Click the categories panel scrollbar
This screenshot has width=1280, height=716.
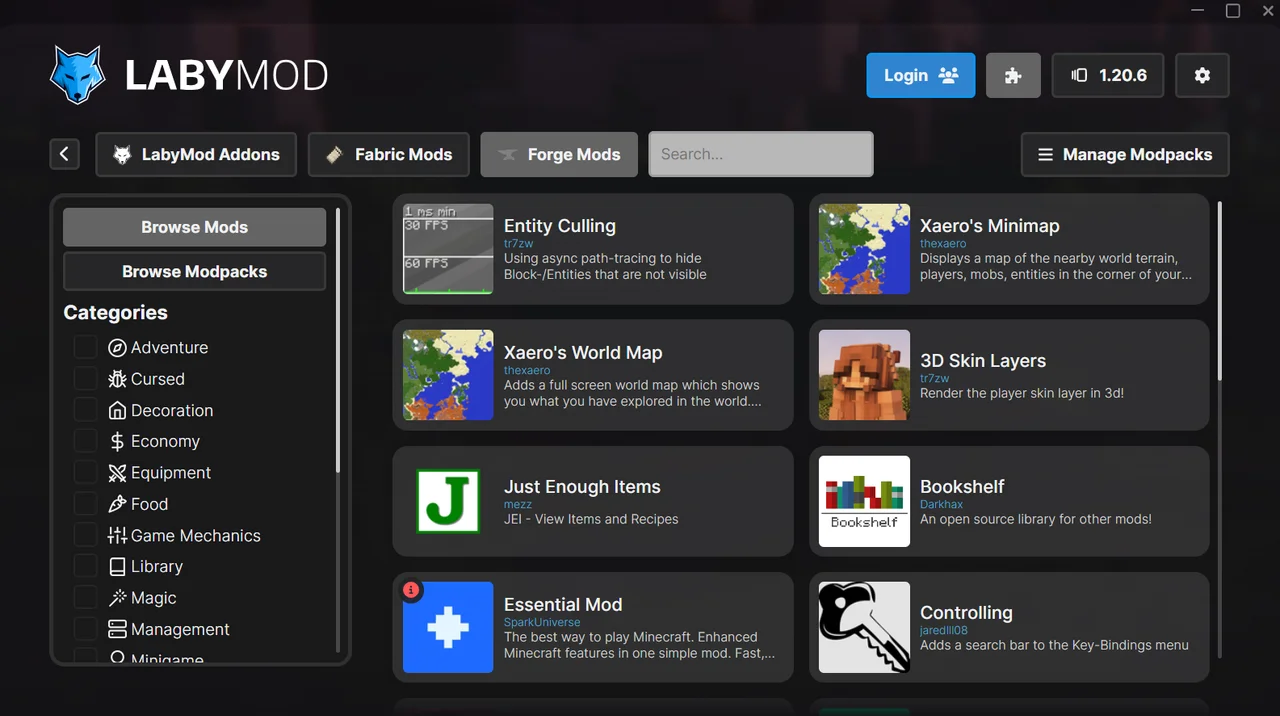pos(338,340)
